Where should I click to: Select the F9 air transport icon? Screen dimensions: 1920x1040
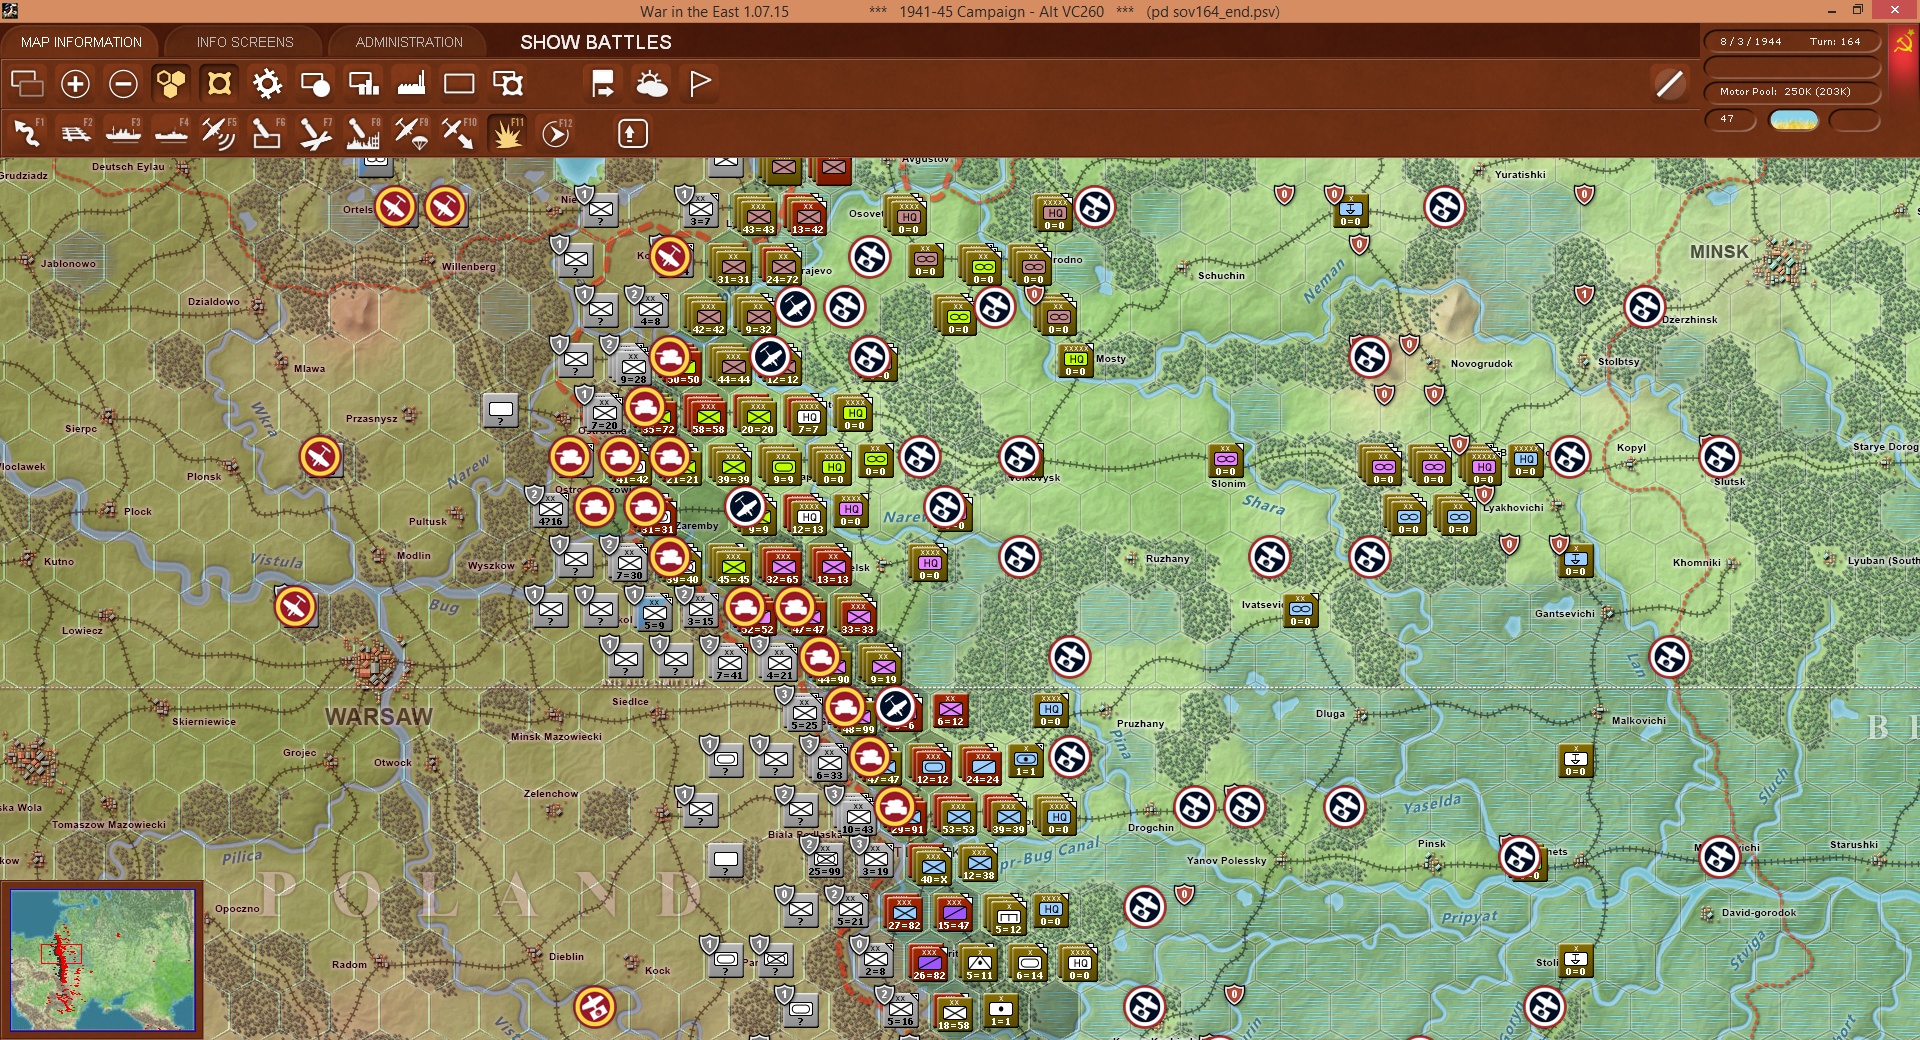tap(411, 133)
